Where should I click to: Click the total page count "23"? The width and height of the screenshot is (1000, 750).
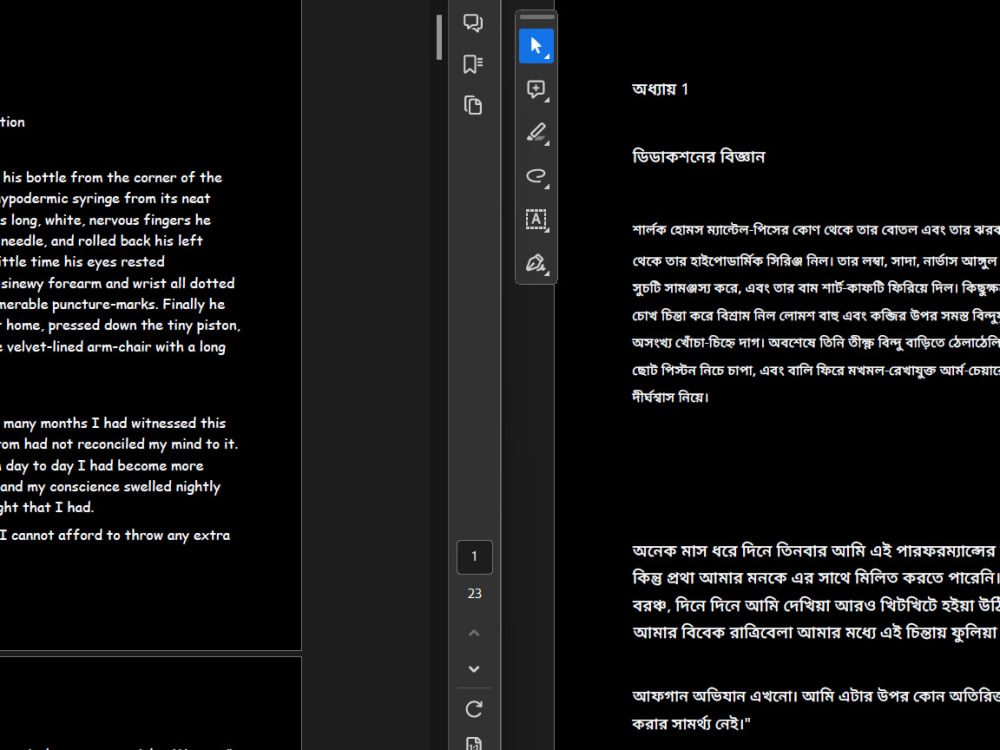tap(474, 593)
